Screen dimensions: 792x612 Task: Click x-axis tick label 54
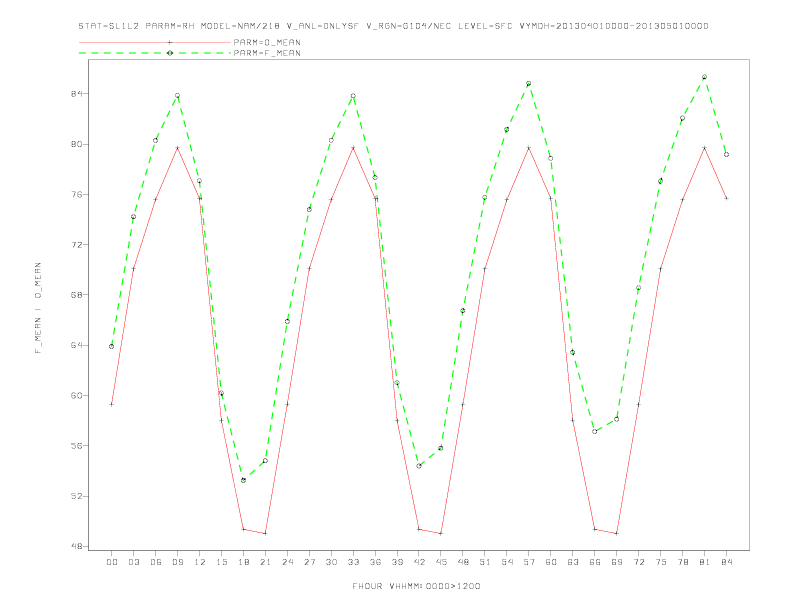click(507, 562)
